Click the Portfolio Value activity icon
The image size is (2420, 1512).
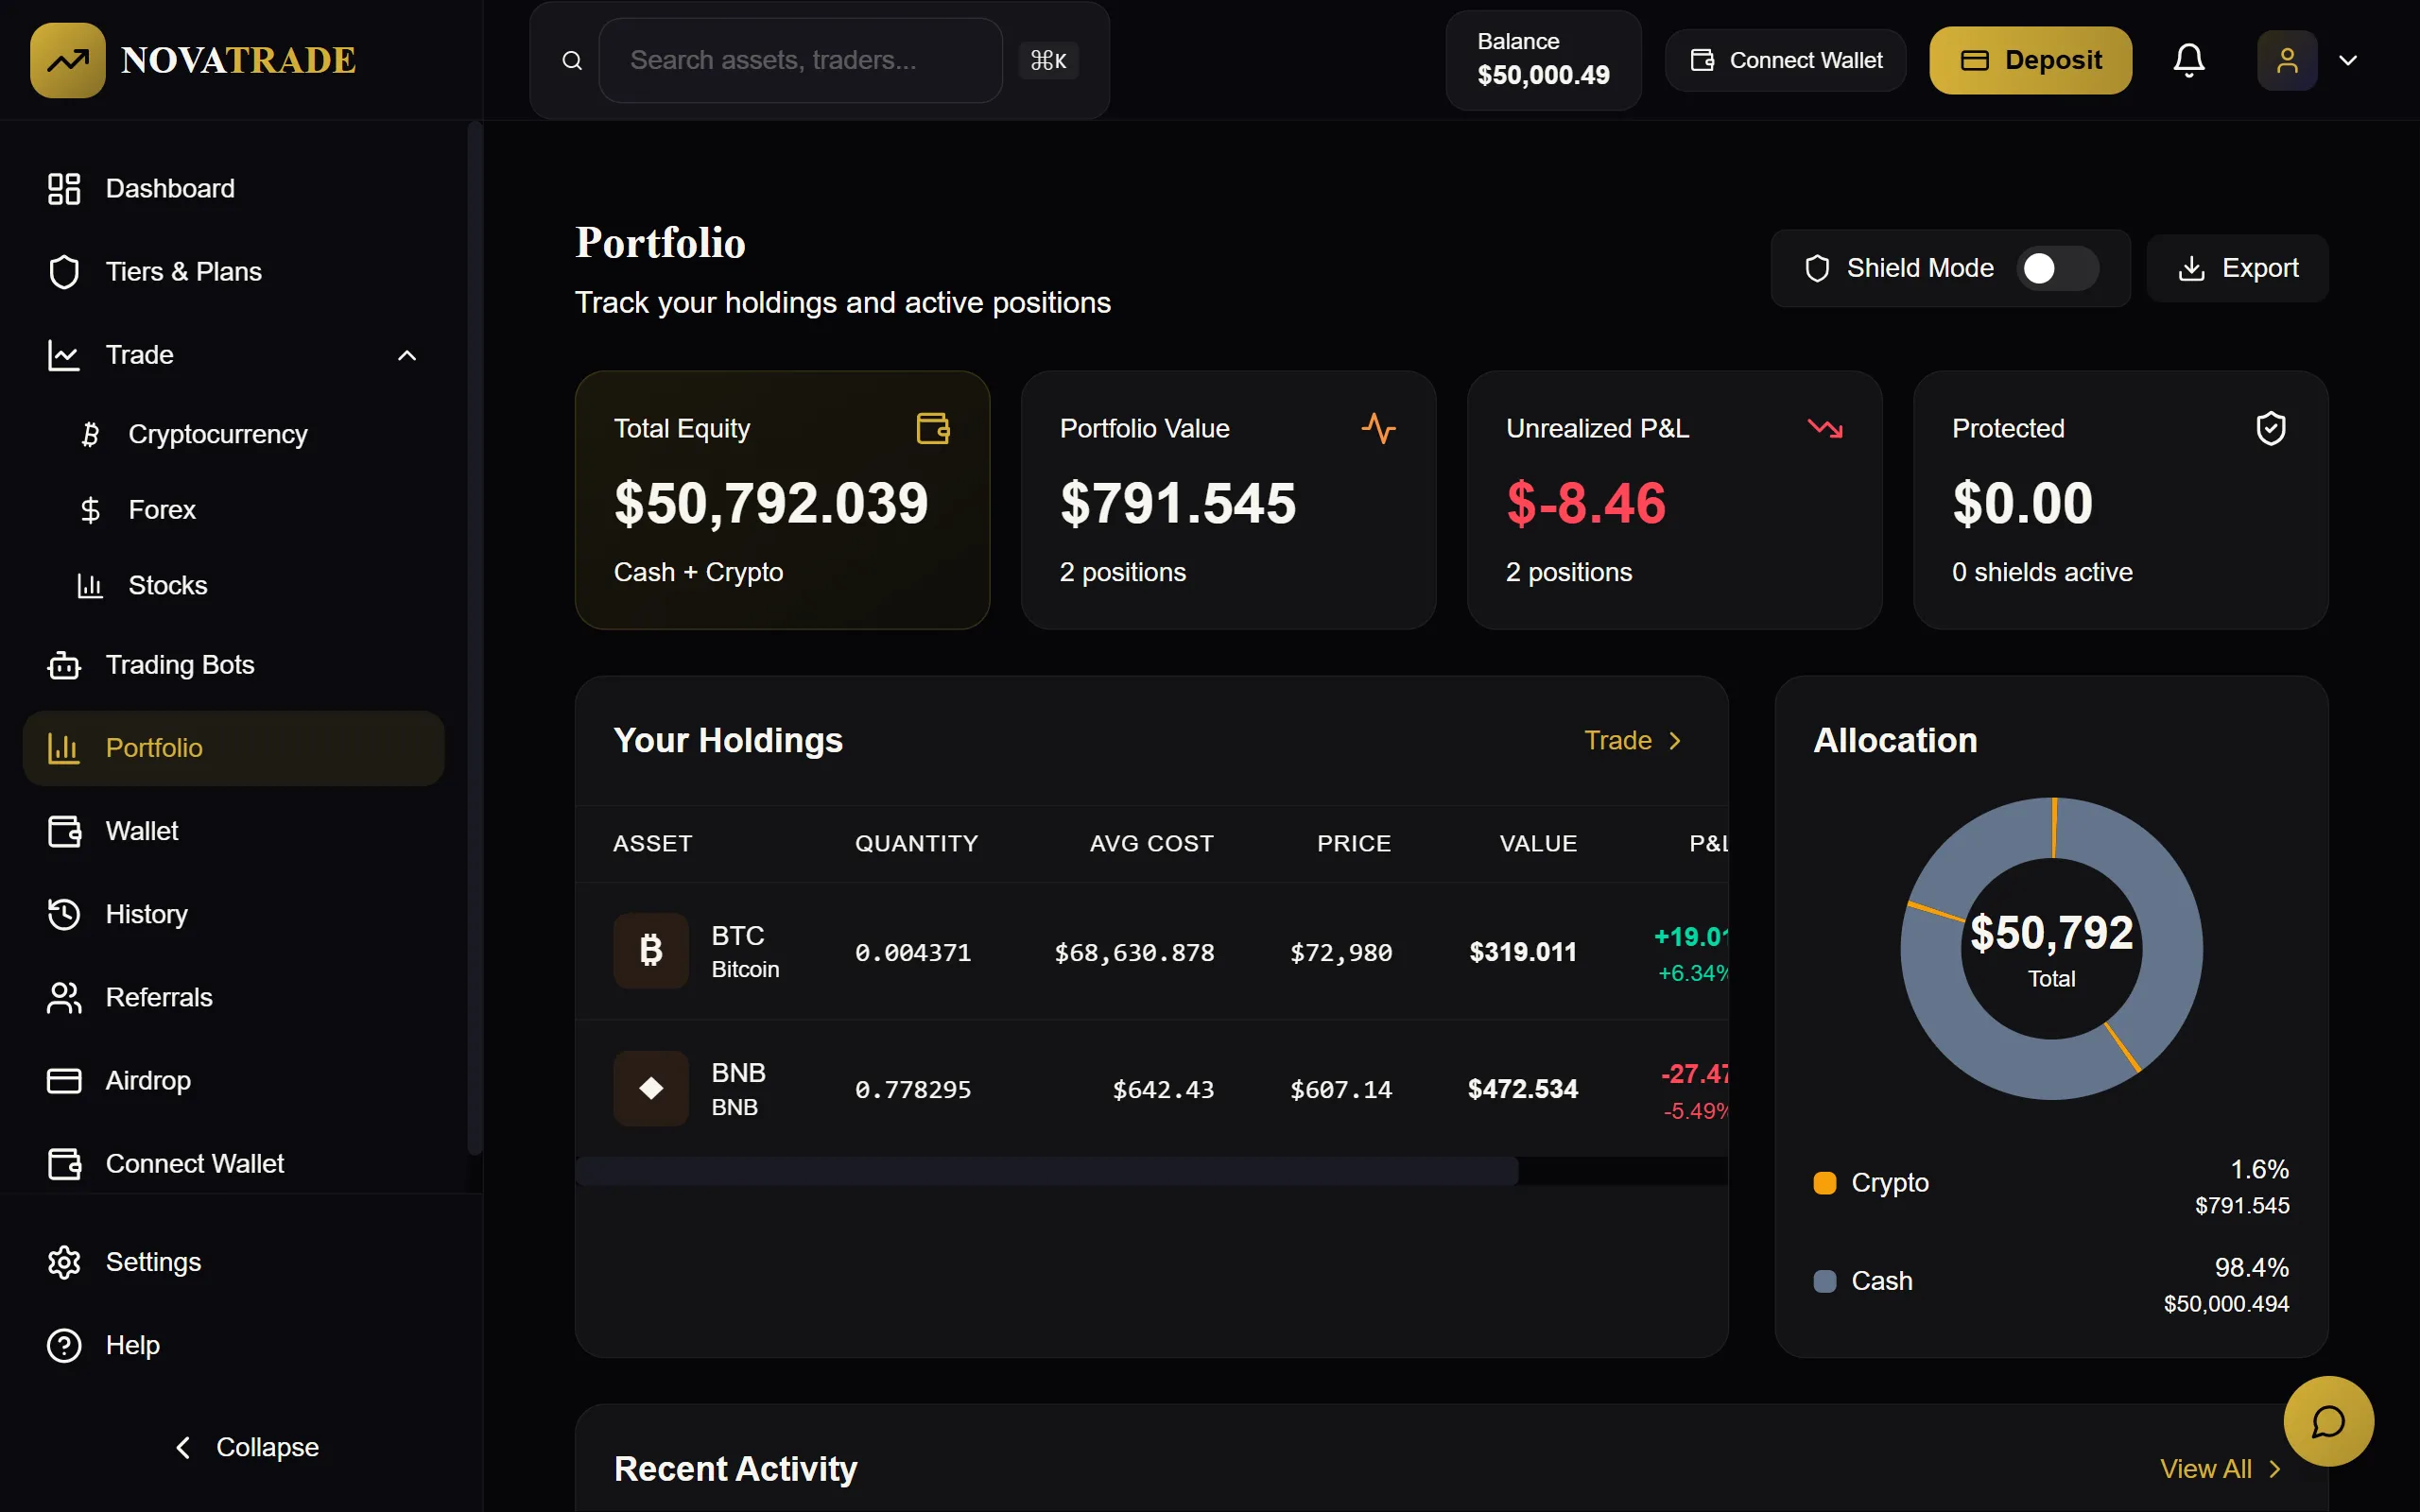point(1379,428)
